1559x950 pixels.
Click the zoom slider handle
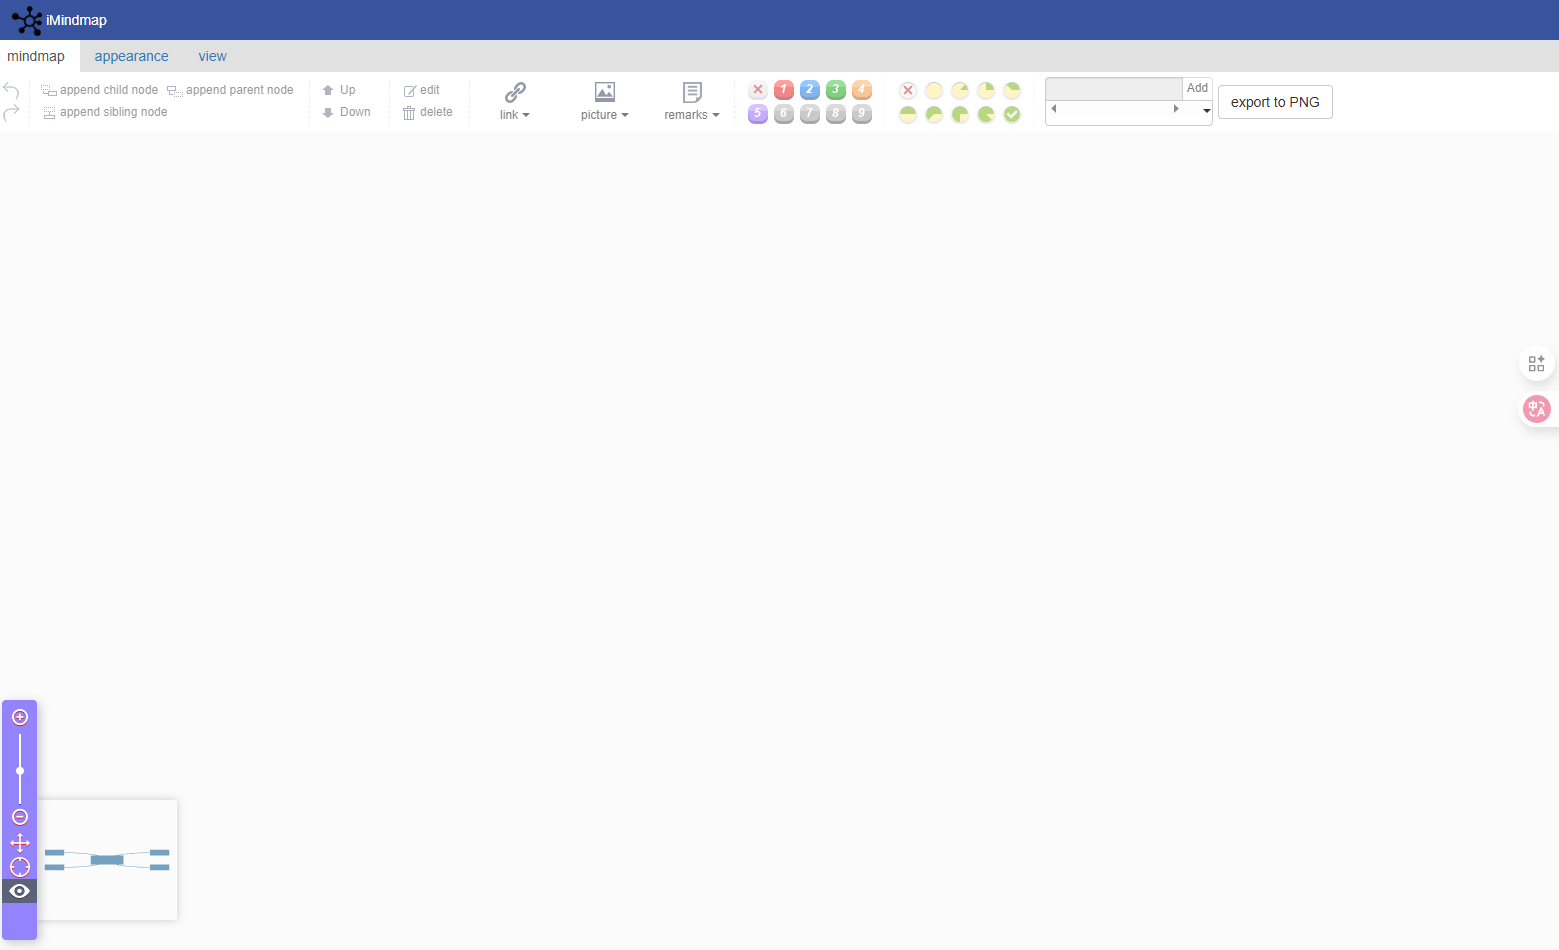pyautogui.click(x=20, y=771)
